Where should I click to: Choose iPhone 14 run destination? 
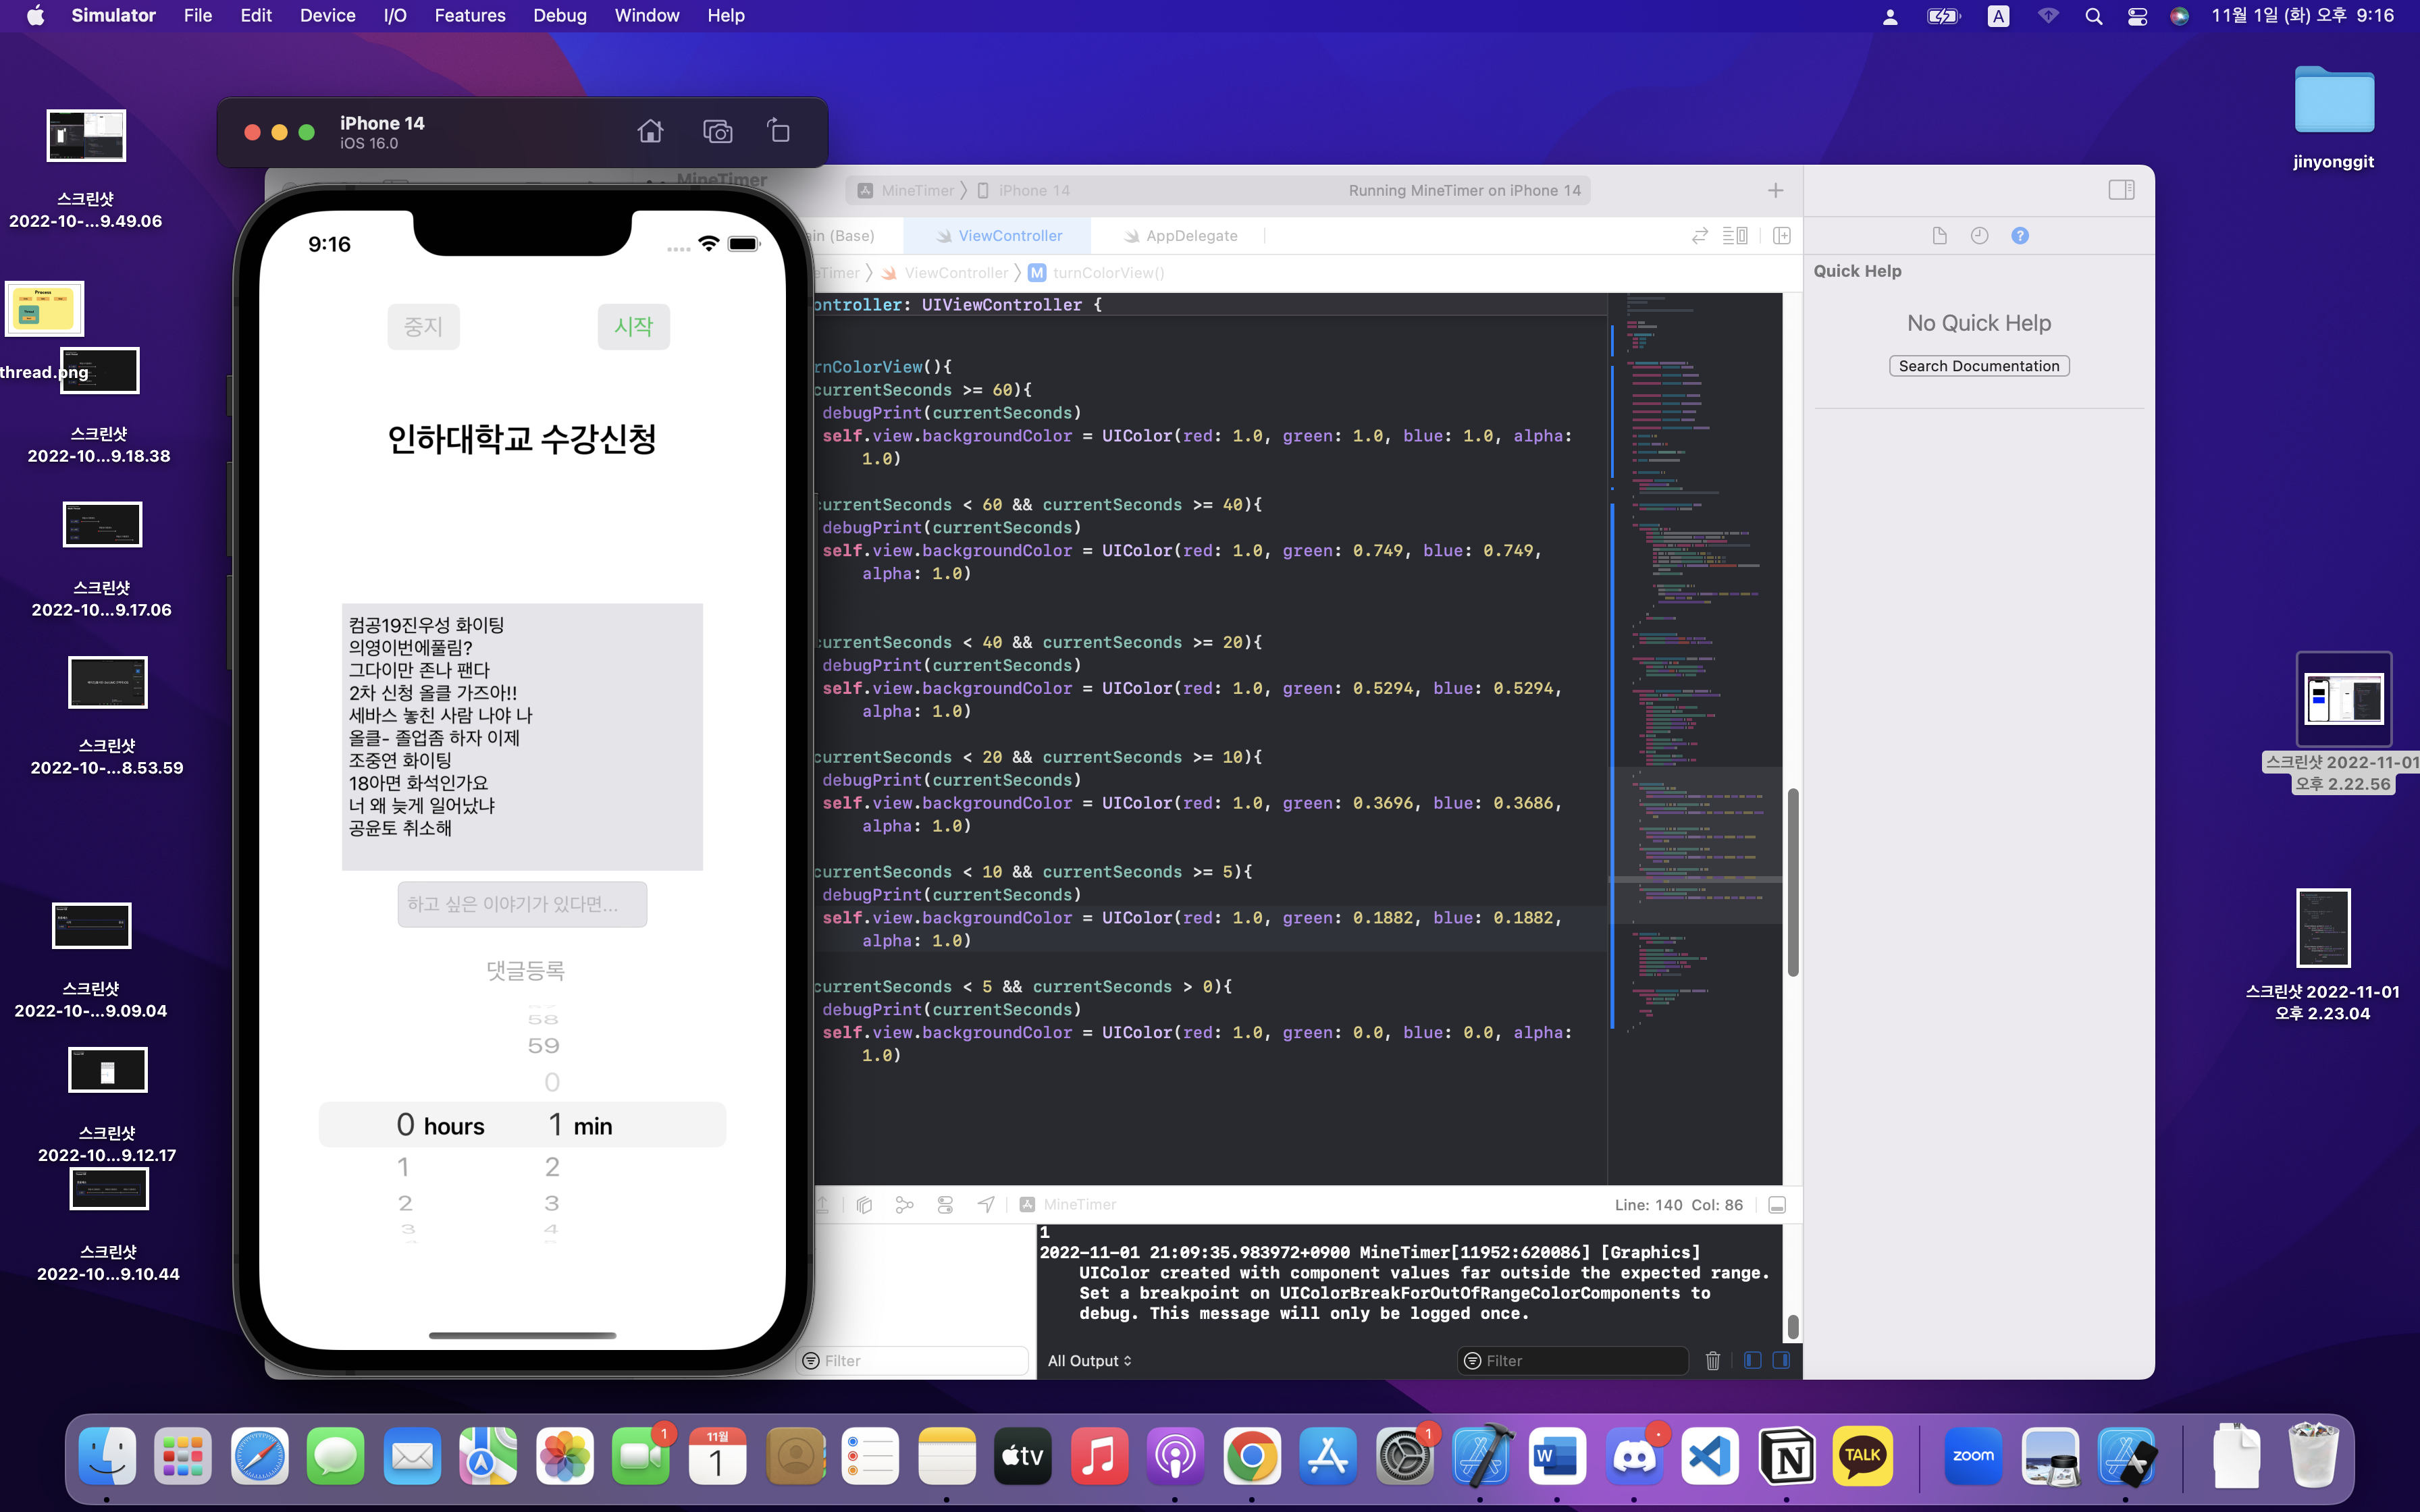click(1024, 190)
